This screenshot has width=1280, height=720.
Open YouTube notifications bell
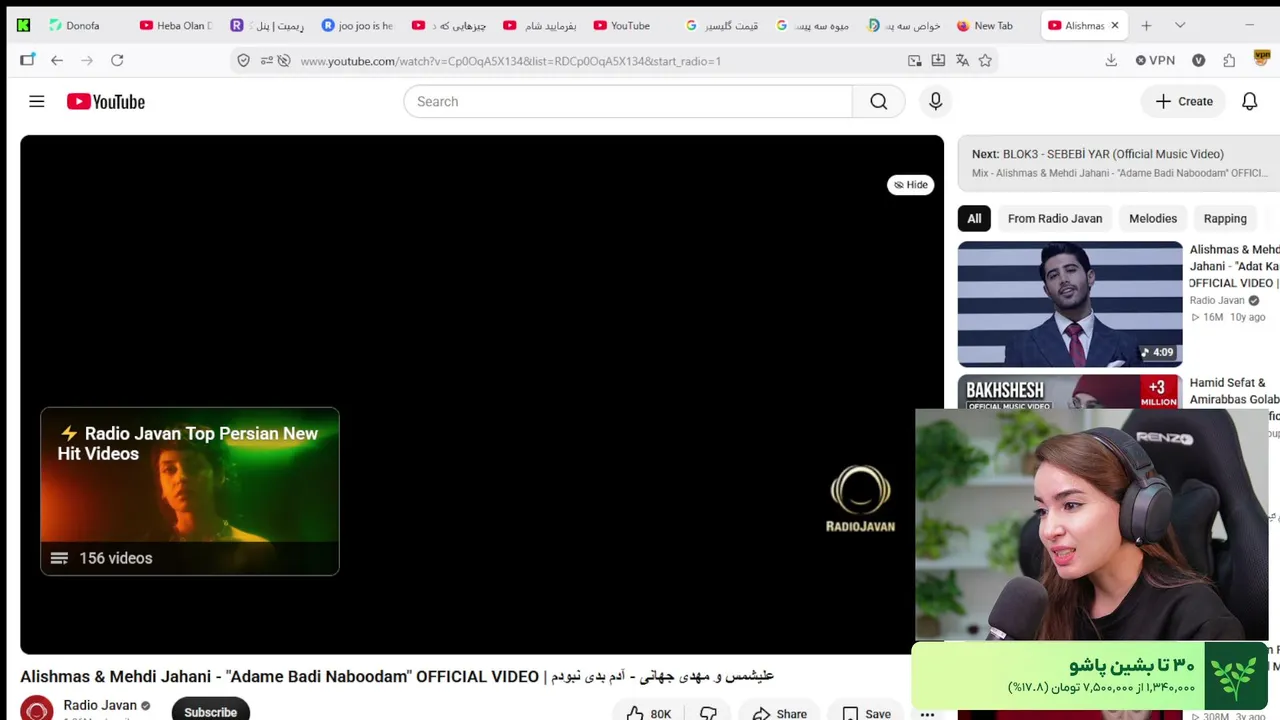point(1249,101)
